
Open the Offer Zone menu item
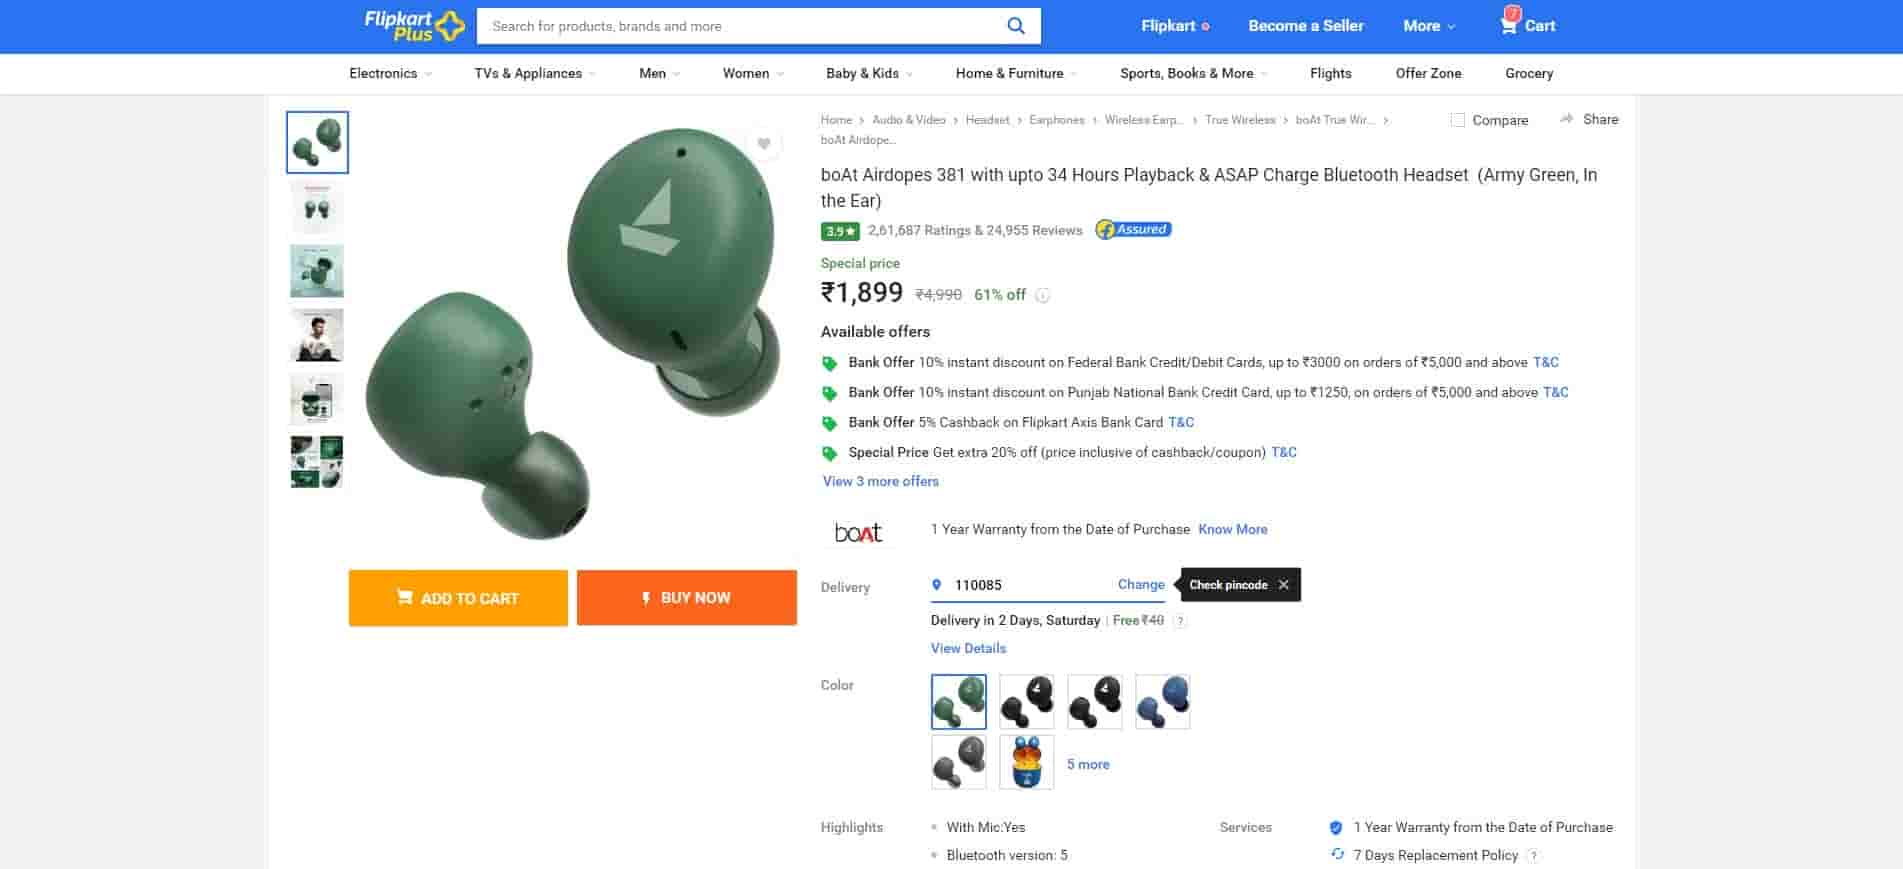pos(1428,73)
